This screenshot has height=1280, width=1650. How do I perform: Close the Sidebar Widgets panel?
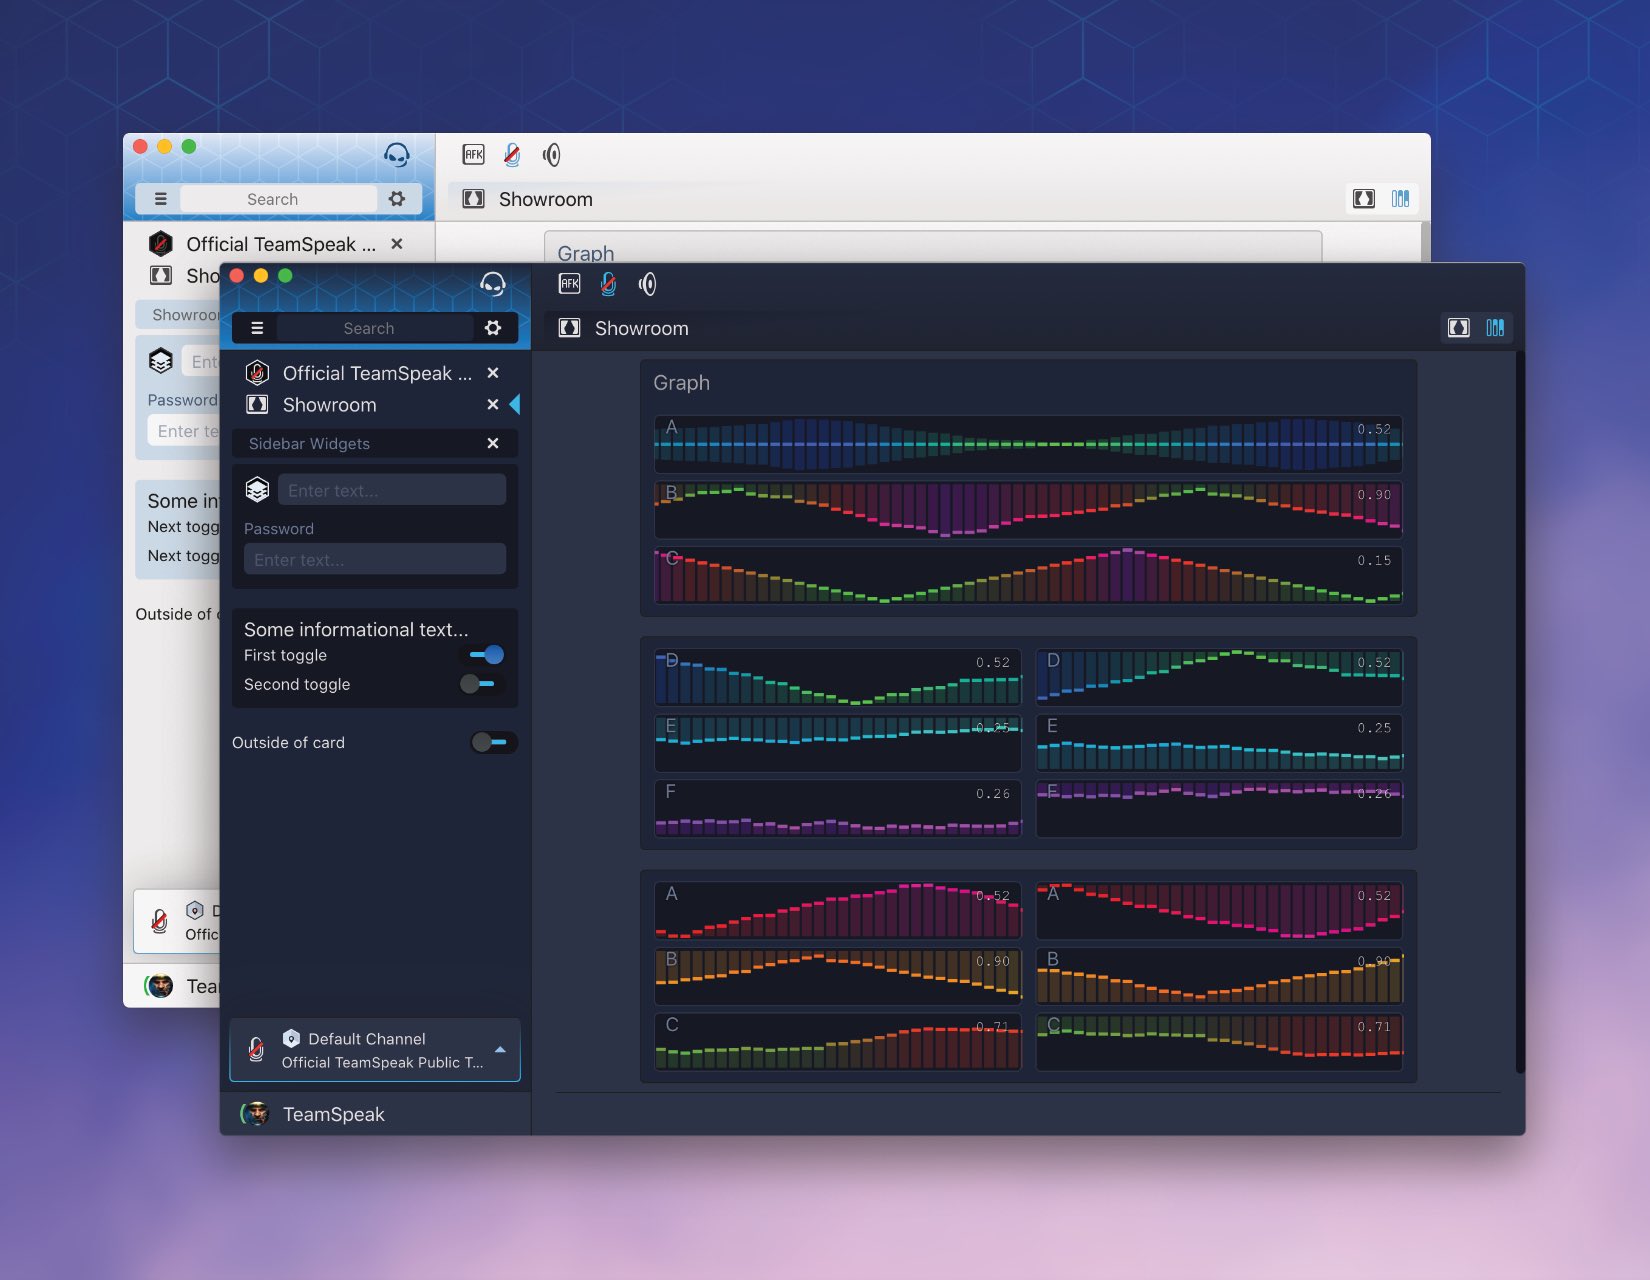click(493, 443)
